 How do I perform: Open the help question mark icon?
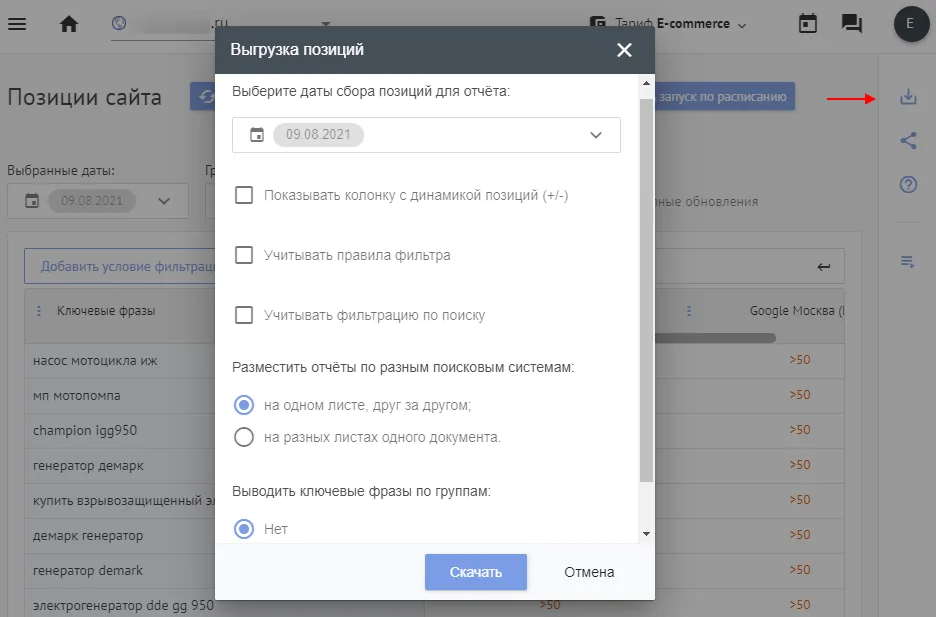[908, 184]
